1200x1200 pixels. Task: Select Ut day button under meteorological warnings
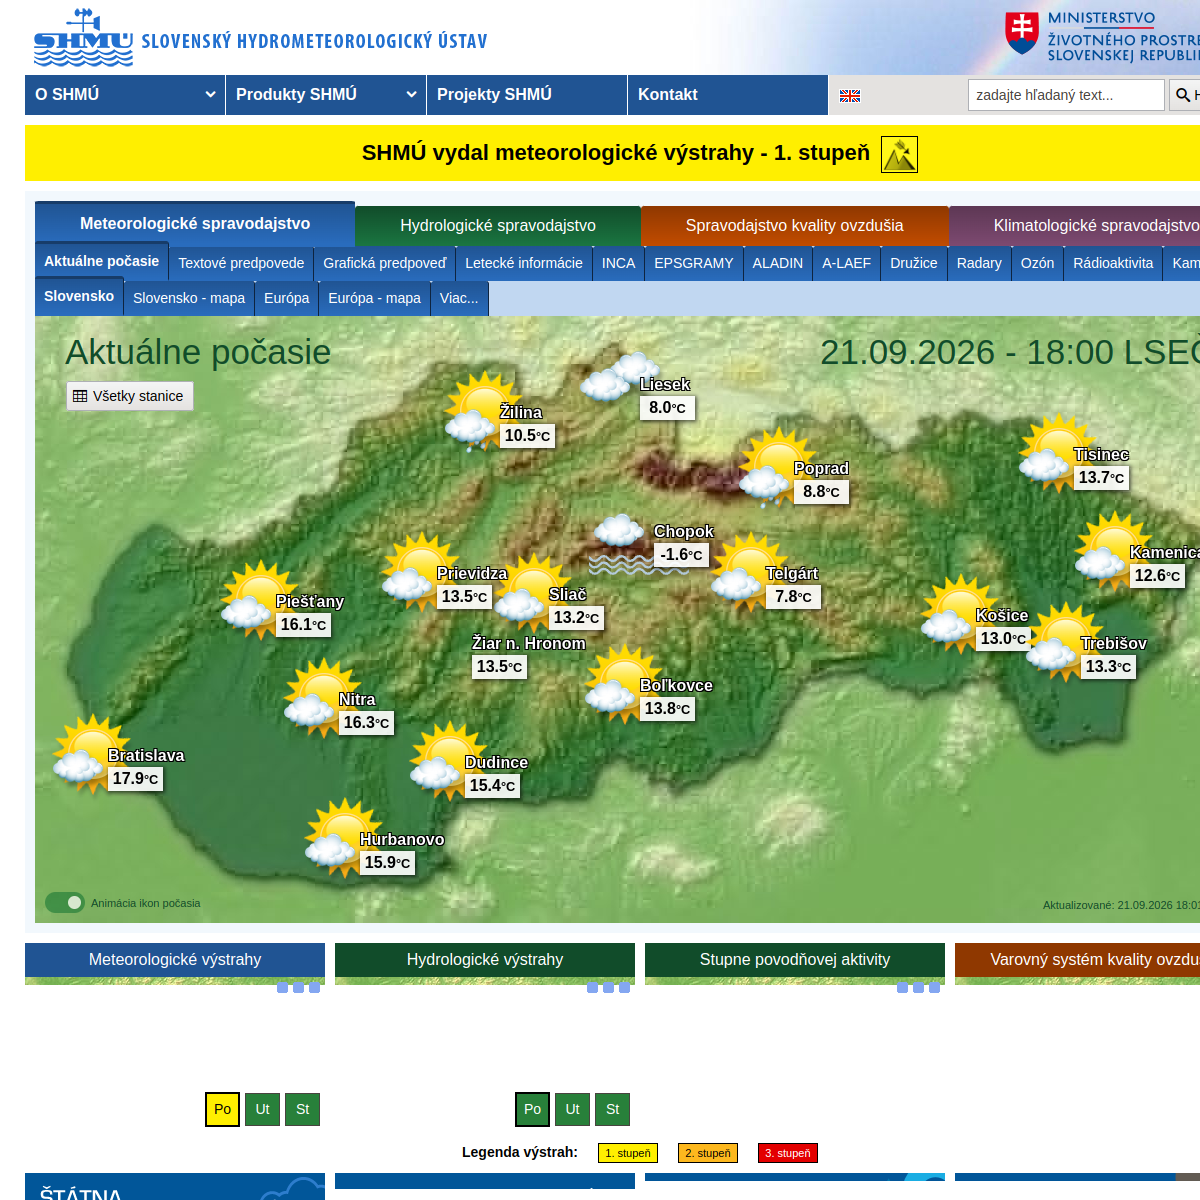coord(263,1109)
